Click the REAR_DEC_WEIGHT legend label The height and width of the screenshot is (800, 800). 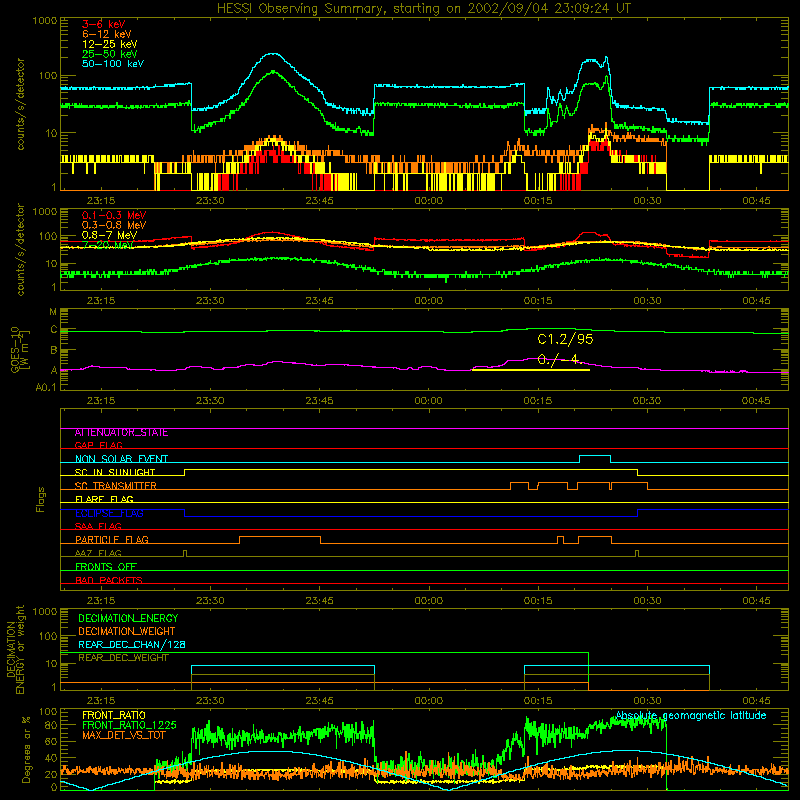pyautogui.click(x=123, y=658)
